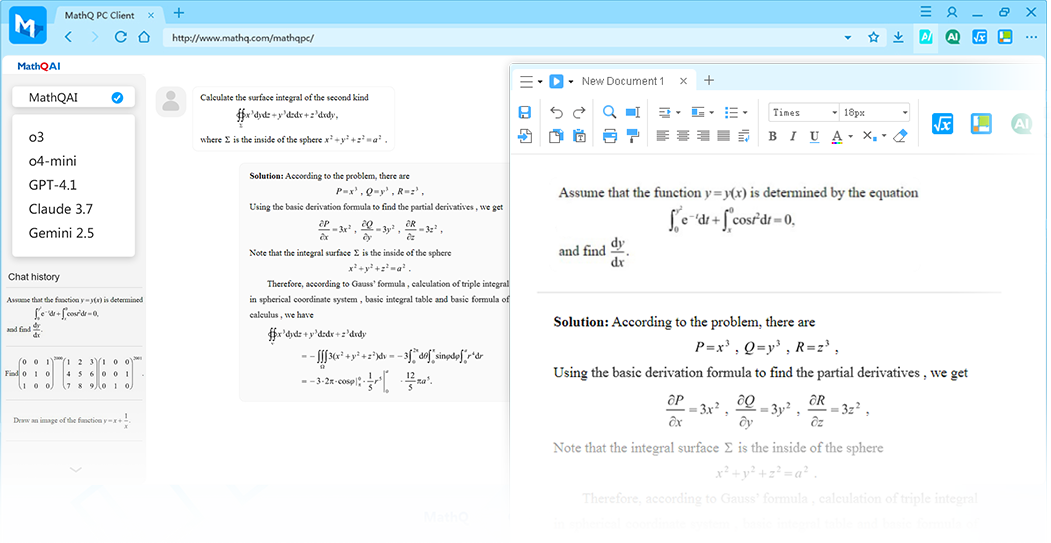Image resolution: width=1051 pixels, height=543 pixels.
Task: Select the New Document 1 tab
Action: 623,81
